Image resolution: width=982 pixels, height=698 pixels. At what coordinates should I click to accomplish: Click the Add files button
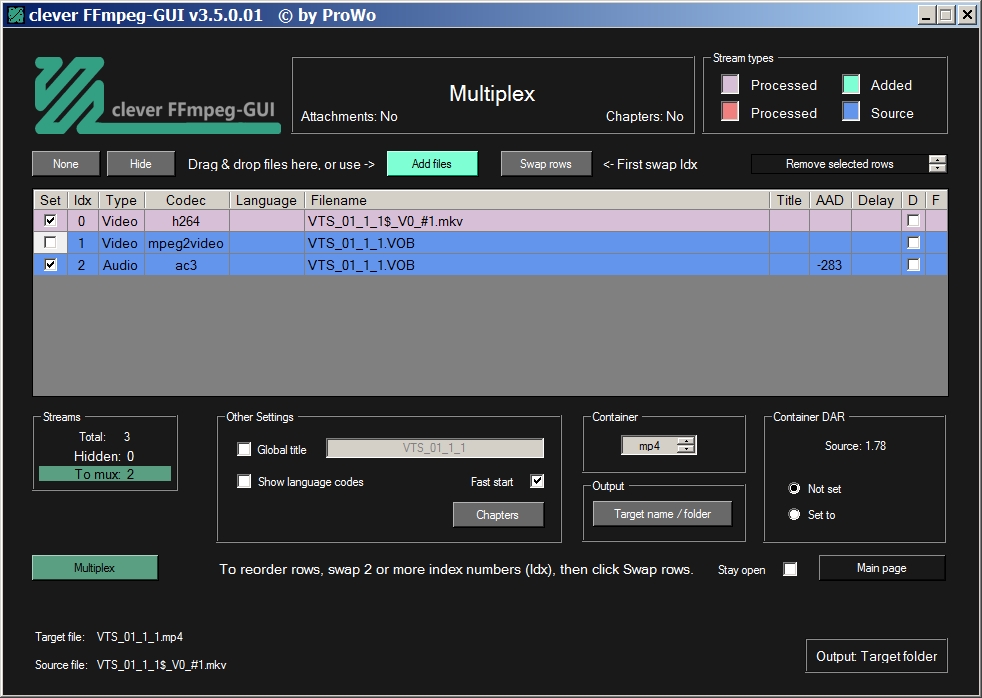(x=432, y=164)
